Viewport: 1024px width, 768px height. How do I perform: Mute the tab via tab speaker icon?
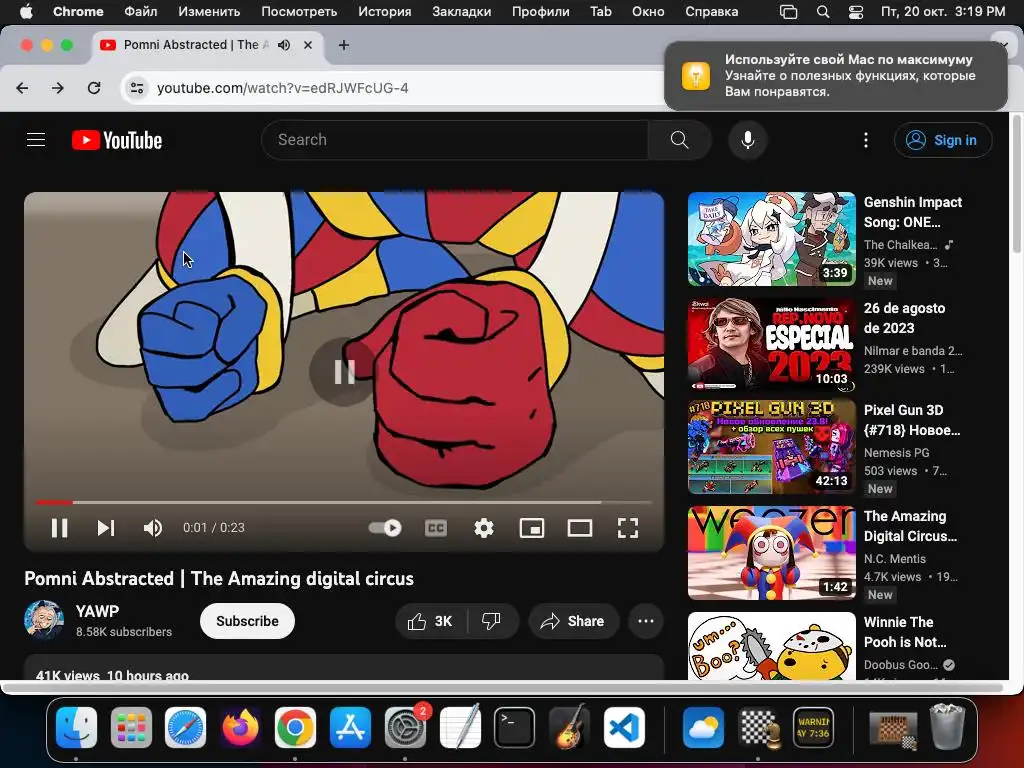[284, 45]
